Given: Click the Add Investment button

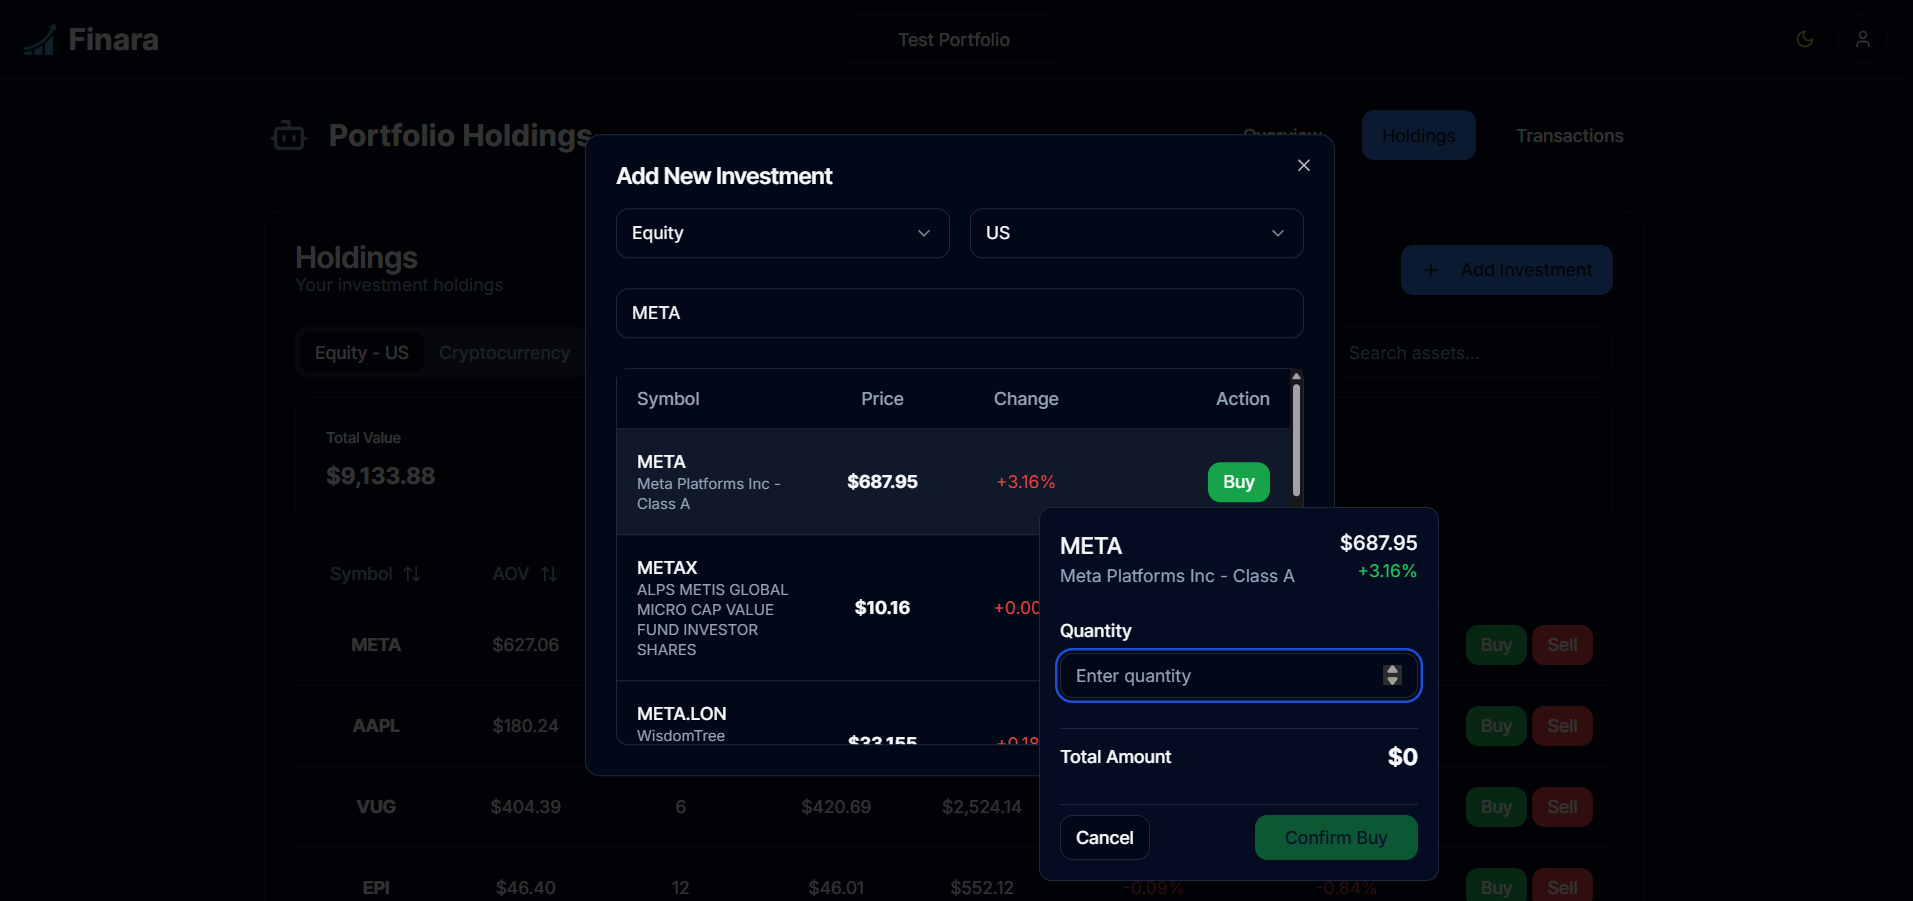Looking at the screenshot, I should click(x=1507, y=270).
